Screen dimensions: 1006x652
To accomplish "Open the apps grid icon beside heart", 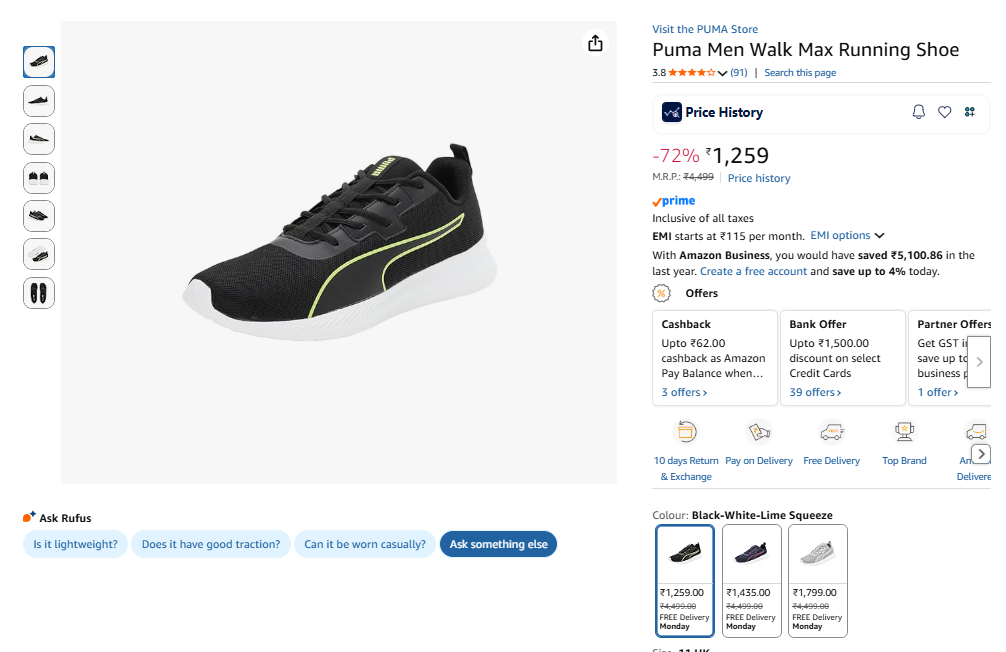I will [969, 112].
